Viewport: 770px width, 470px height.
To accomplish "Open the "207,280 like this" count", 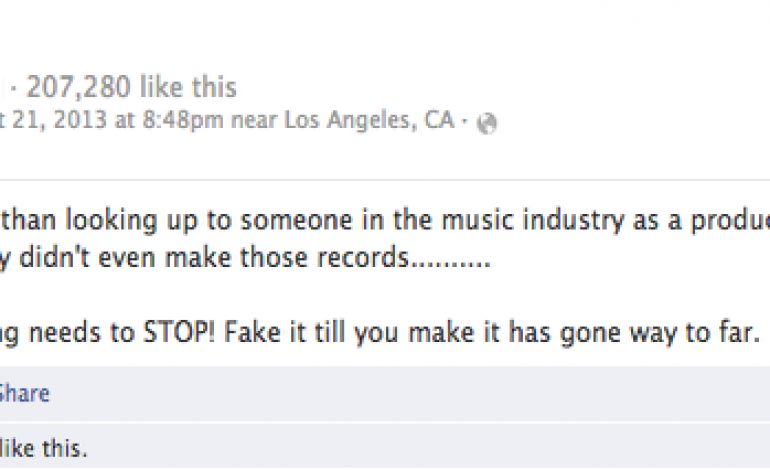I will point(132,88).
